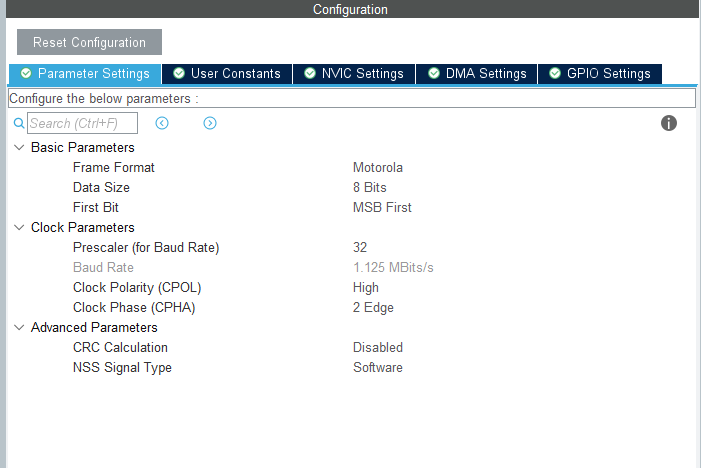Go to previous search result arrow
701x468 pixels.
(x=162, y=123)
